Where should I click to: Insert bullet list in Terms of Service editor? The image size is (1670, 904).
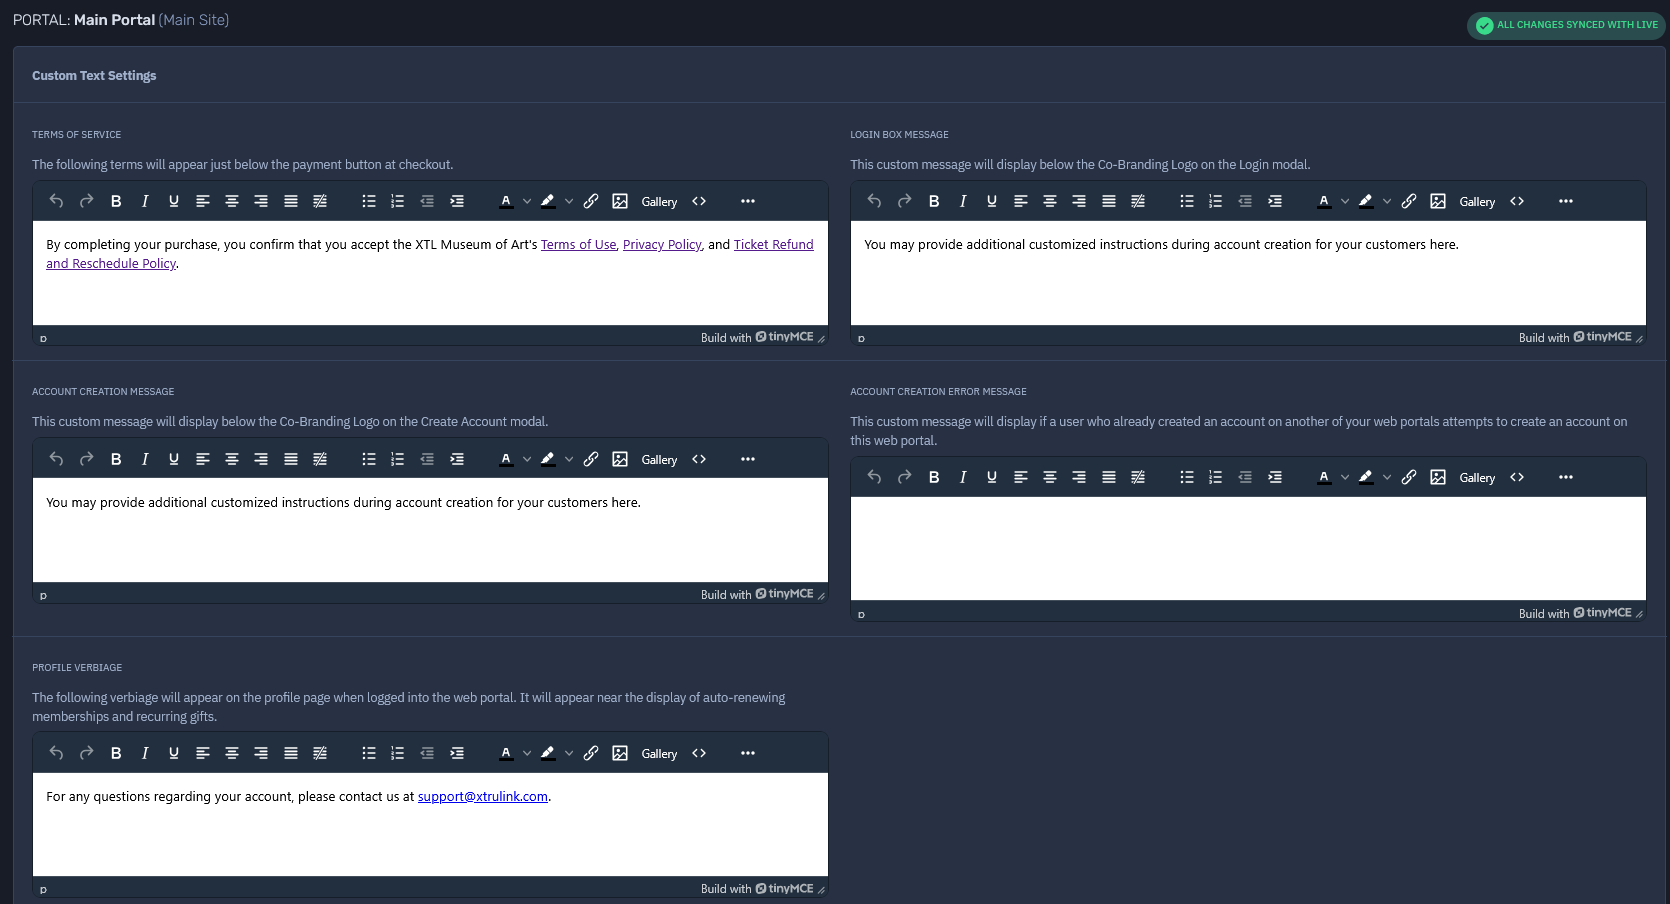pos(369,201)
